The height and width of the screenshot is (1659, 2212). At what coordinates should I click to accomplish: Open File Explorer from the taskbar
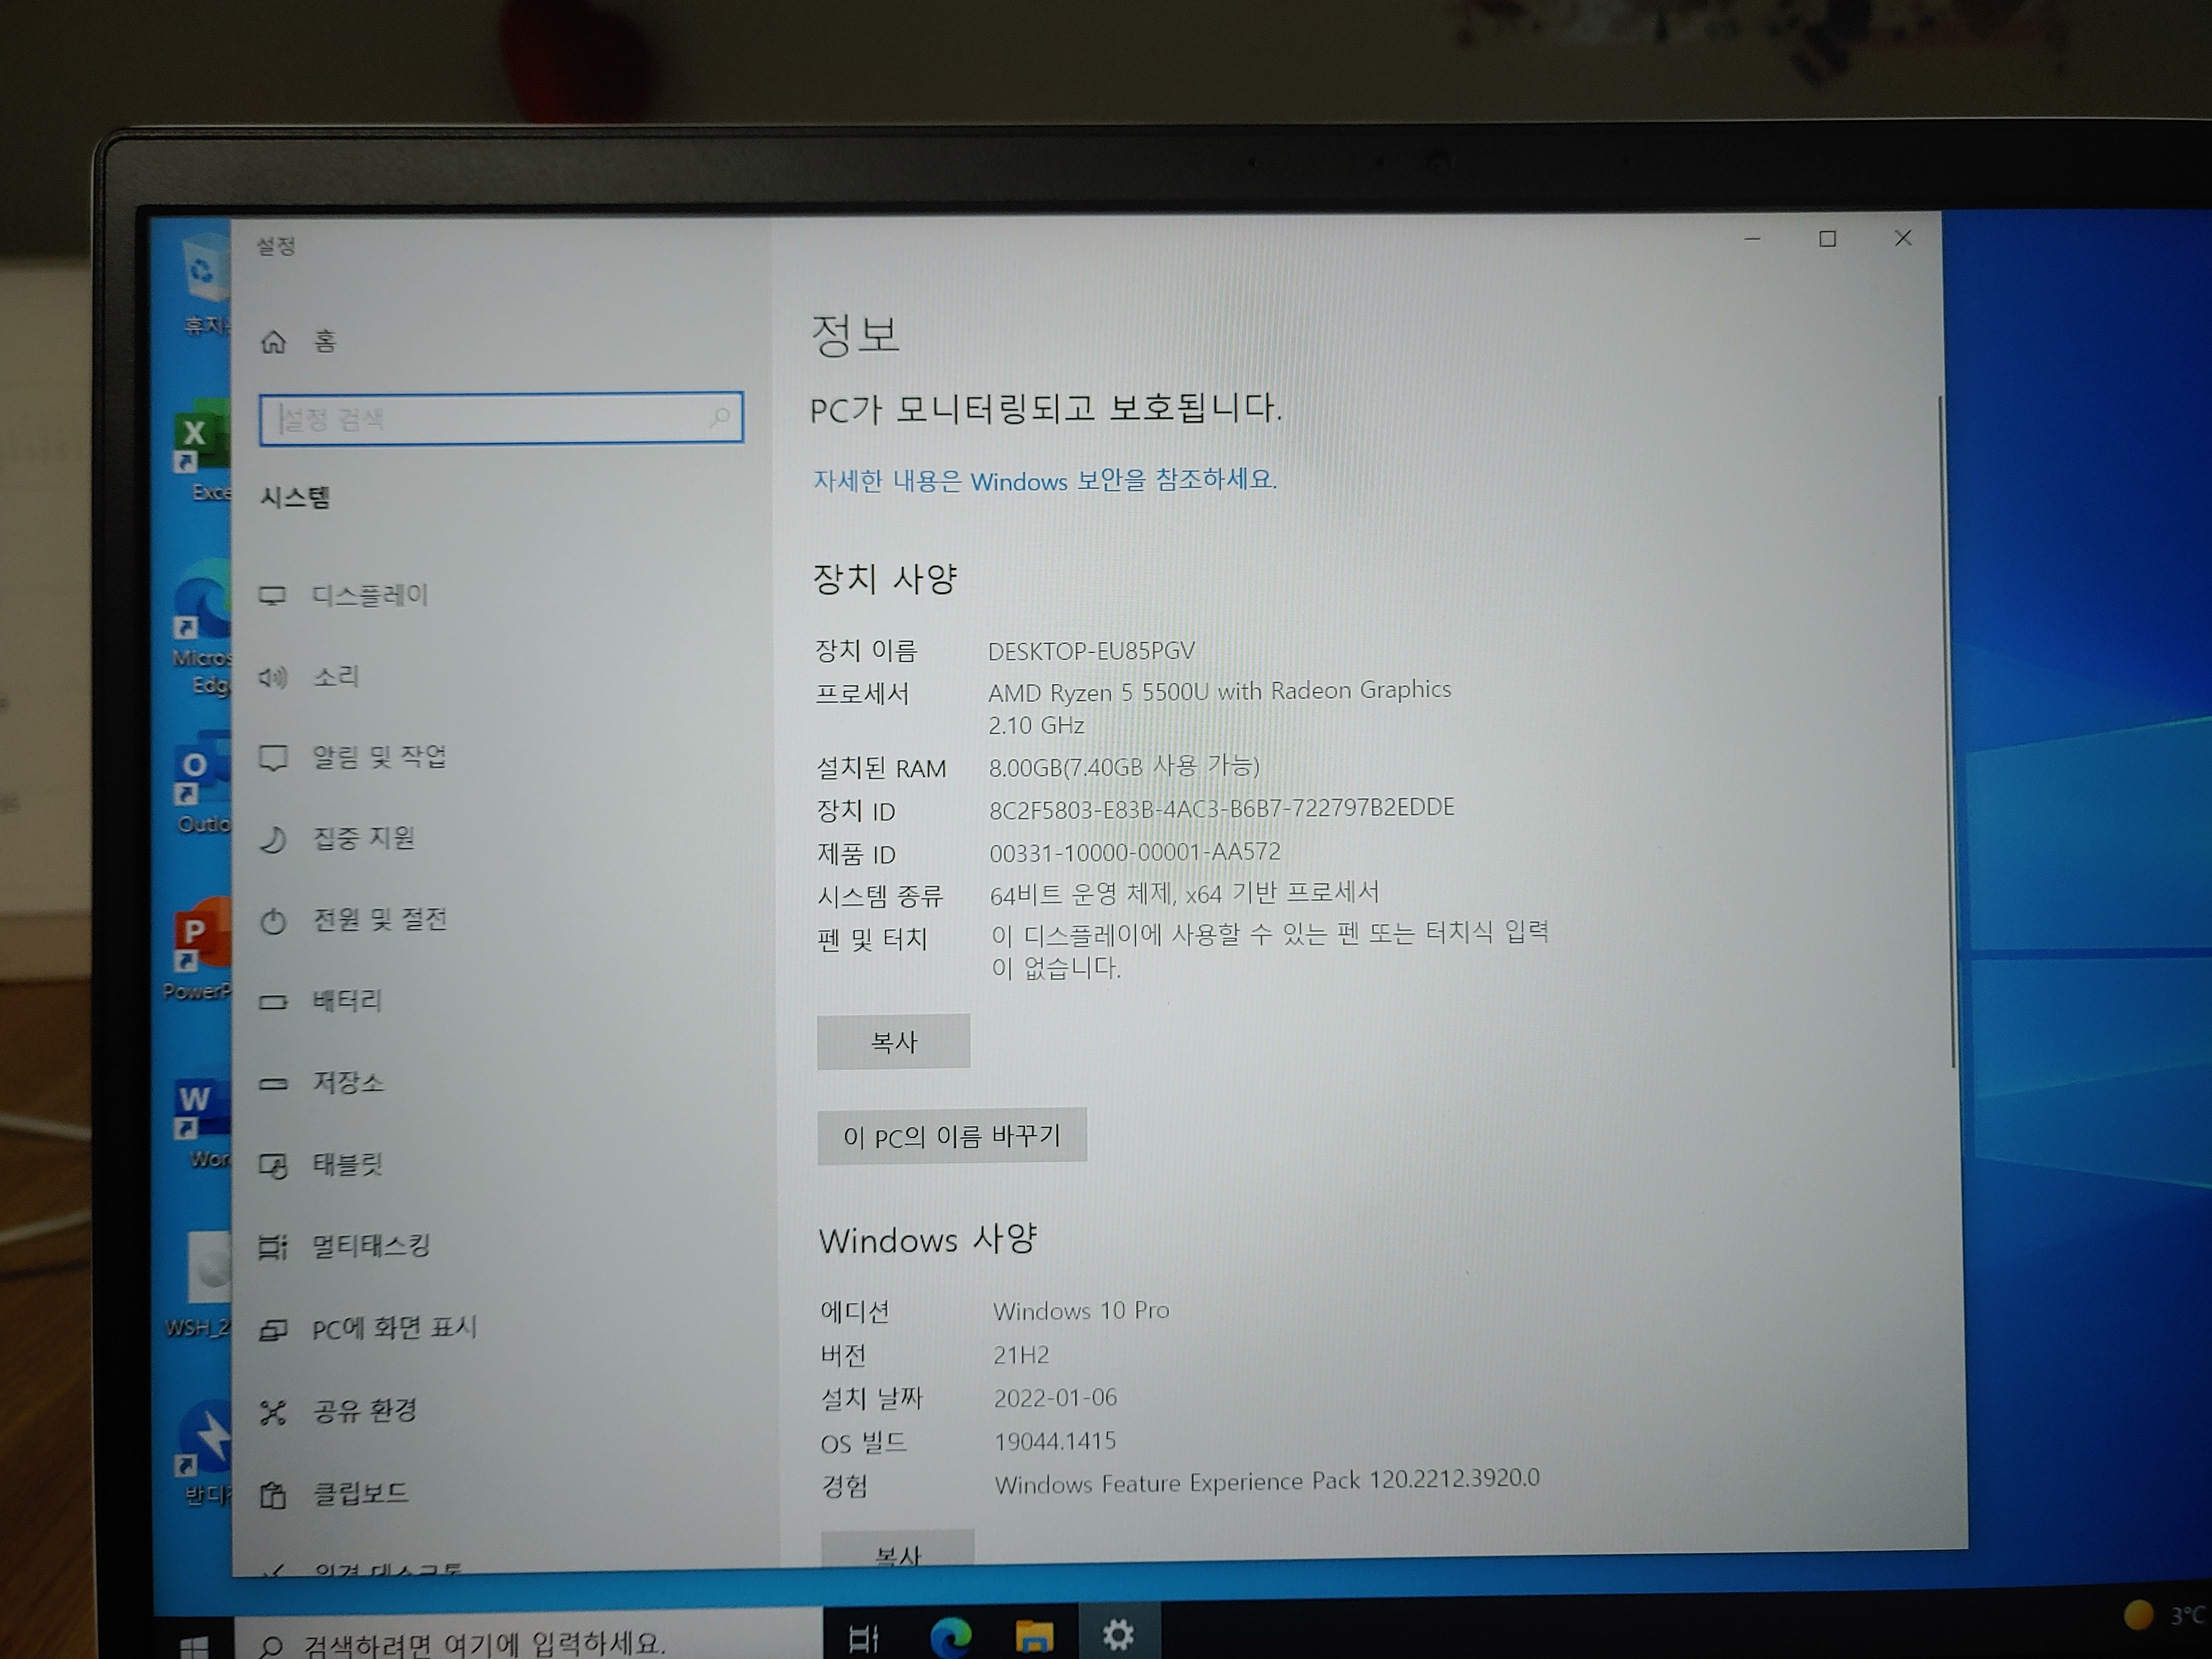tap(1034, 1638)
